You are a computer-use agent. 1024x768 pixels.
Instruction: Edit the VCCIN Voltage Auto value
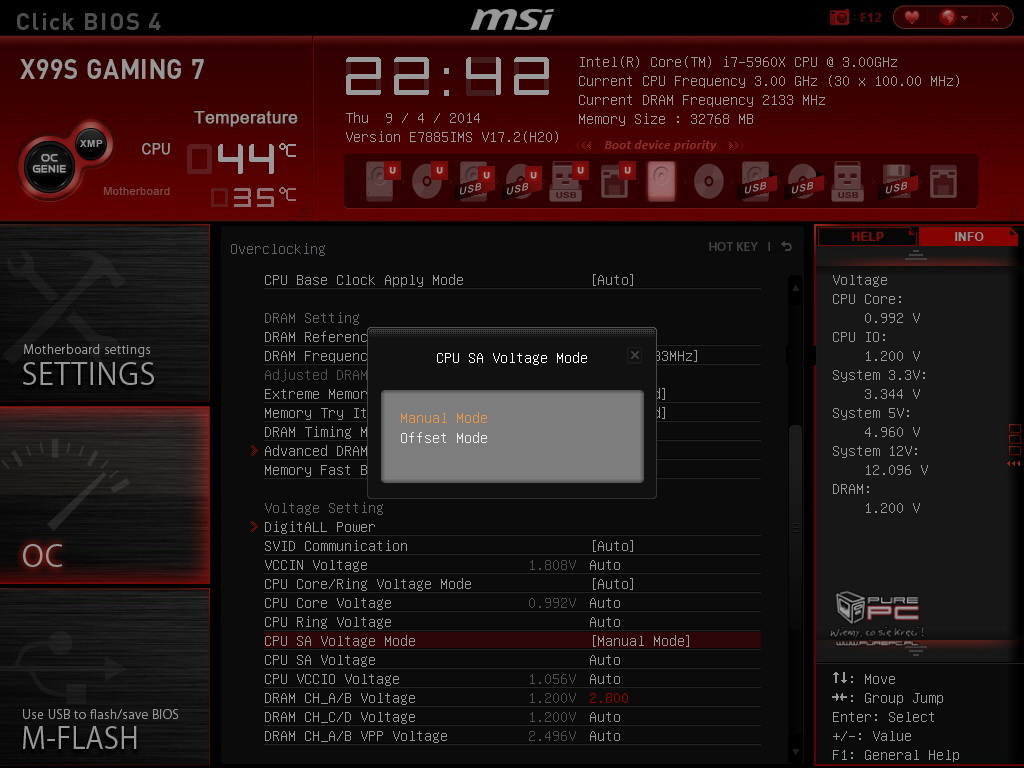tap(605, 565)
